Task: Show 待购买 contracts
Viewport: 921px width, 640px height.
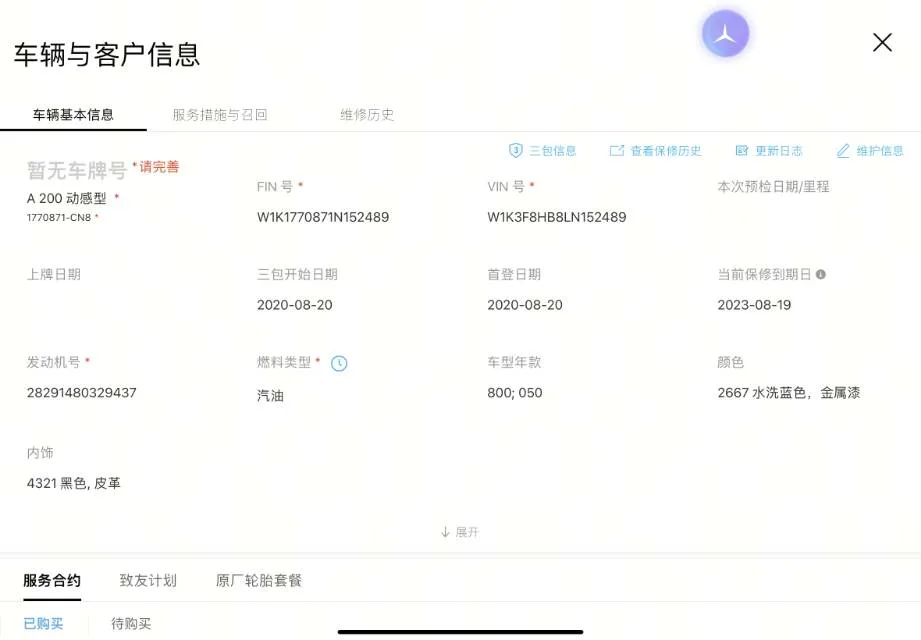Action: click(131, 624)
